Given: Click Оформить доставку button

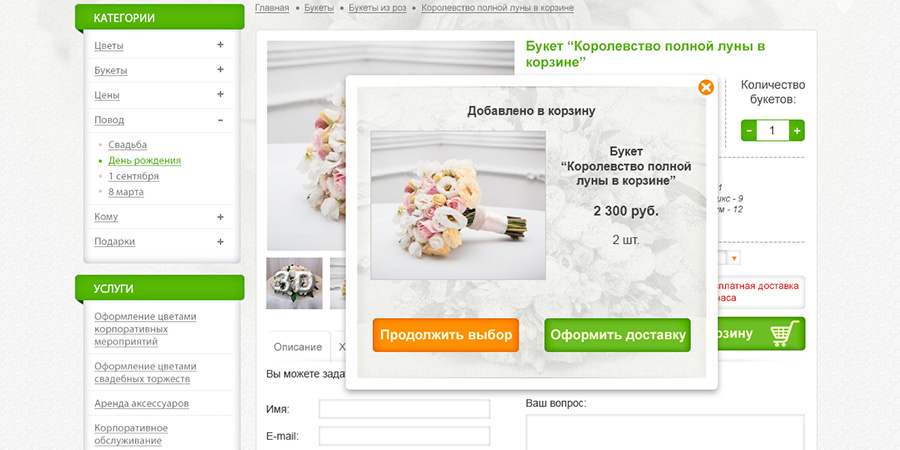Looking at the screenshot, I should coord(618,335).
